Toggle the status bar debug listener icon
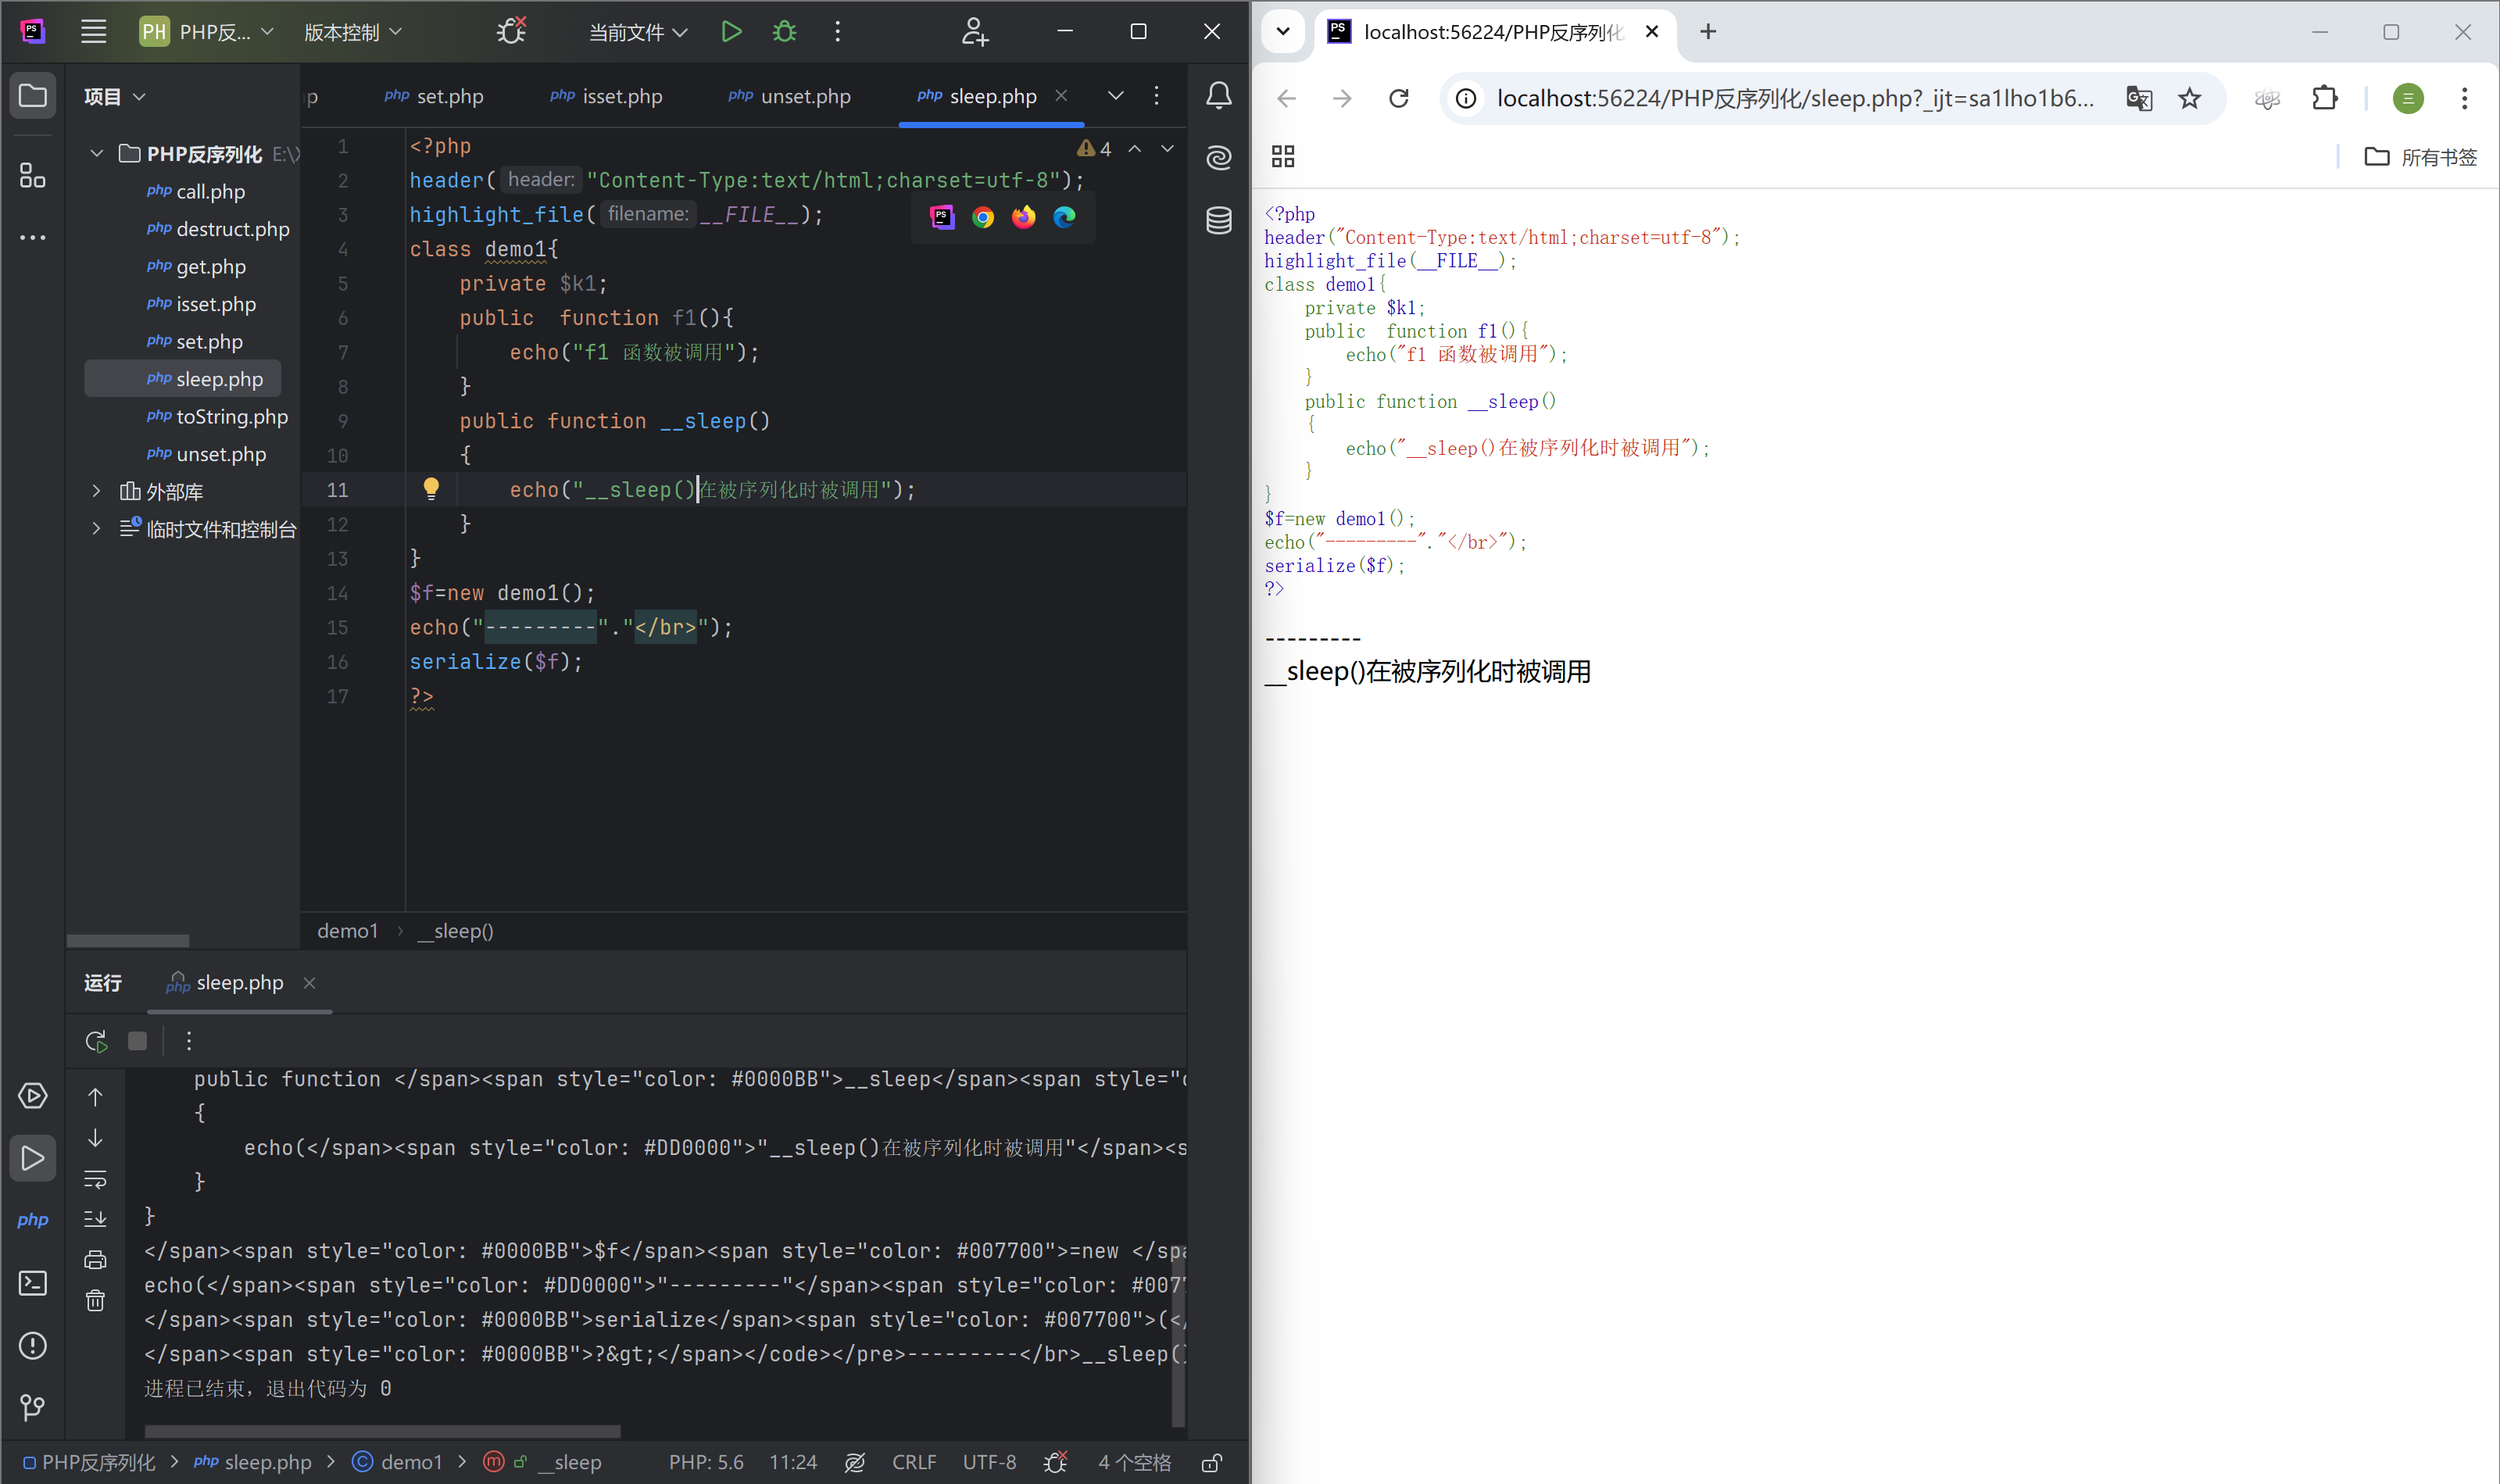 tap(1056, 1463)
